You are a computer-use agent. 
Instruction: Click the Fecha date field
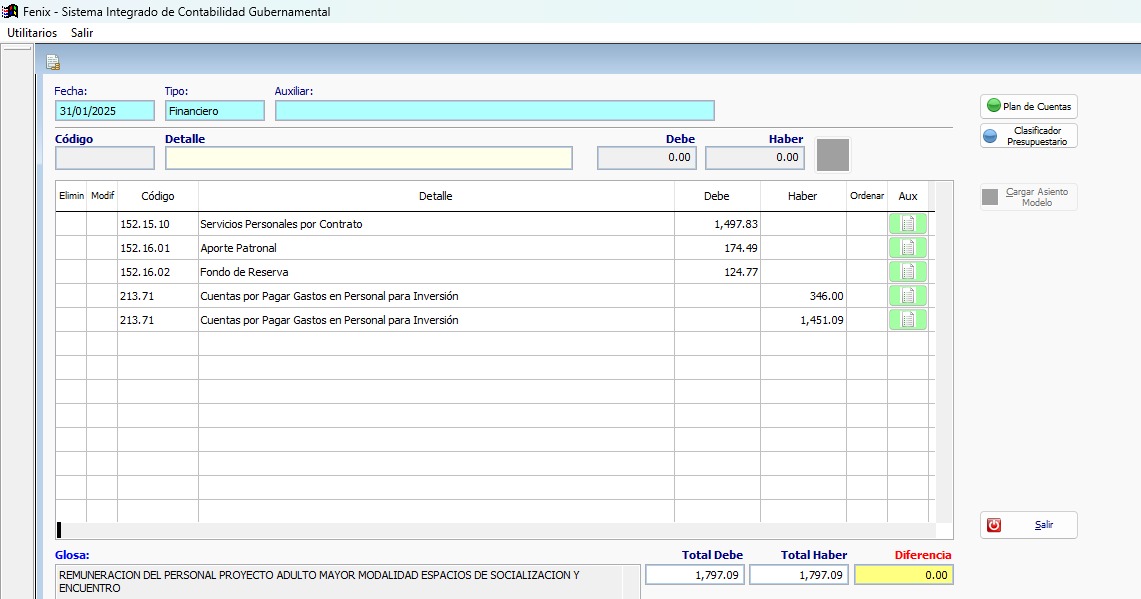(x=105, y=111)
